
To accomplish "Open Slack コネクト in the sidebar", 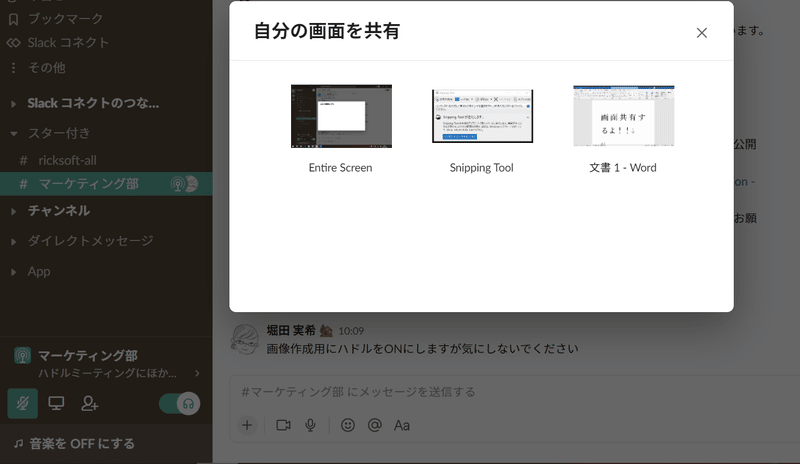I will click(68, 43).
